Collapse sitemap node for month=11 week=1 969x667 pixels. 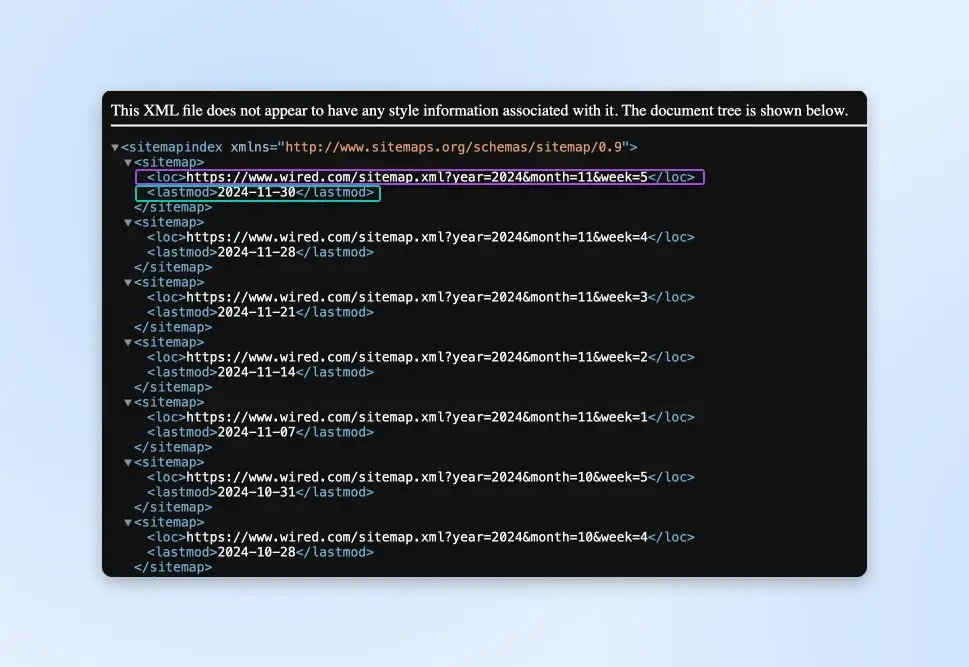[128, 402]
